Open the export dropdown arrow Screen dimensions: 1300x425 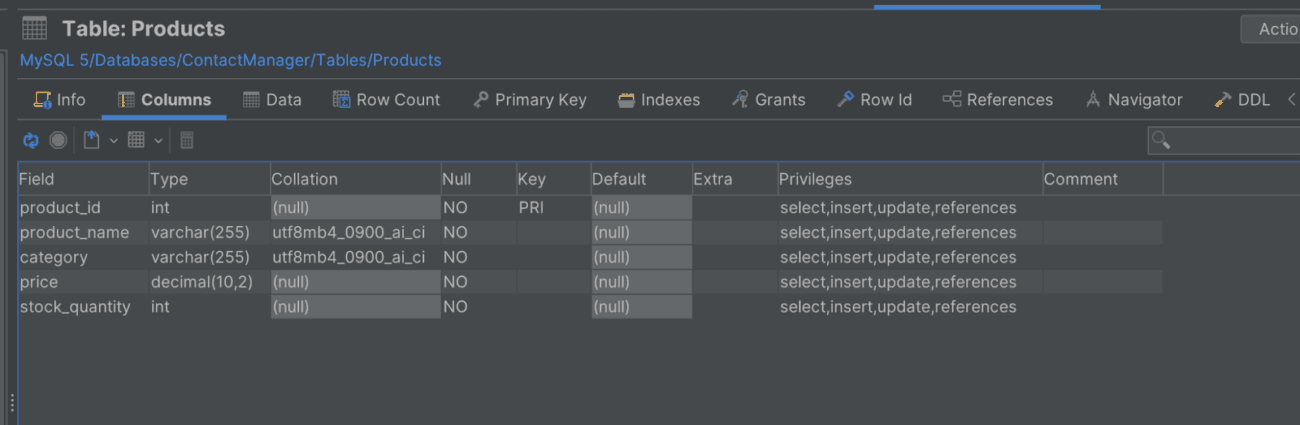tap(113, 141)
